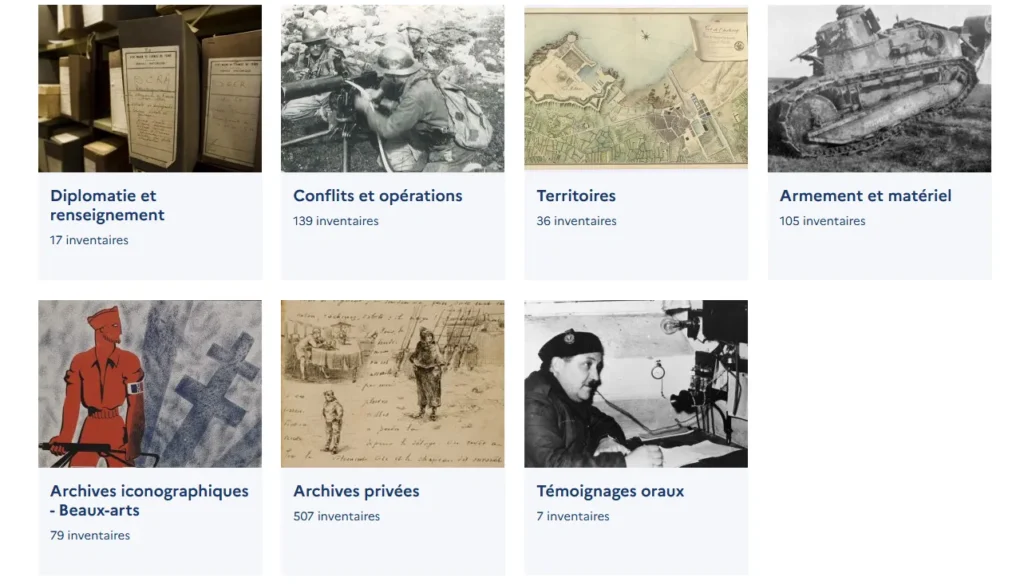Click the red soldier poster image
This screenshot has height=585, width=1024.
(x=150, y=384)
